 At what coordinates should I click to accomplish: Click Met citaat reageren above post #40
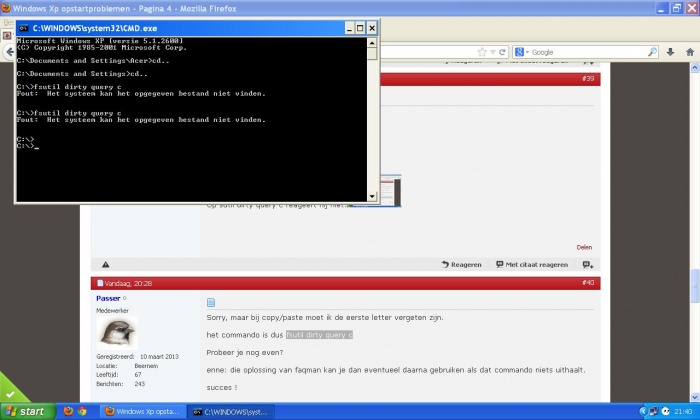[532, 265]
